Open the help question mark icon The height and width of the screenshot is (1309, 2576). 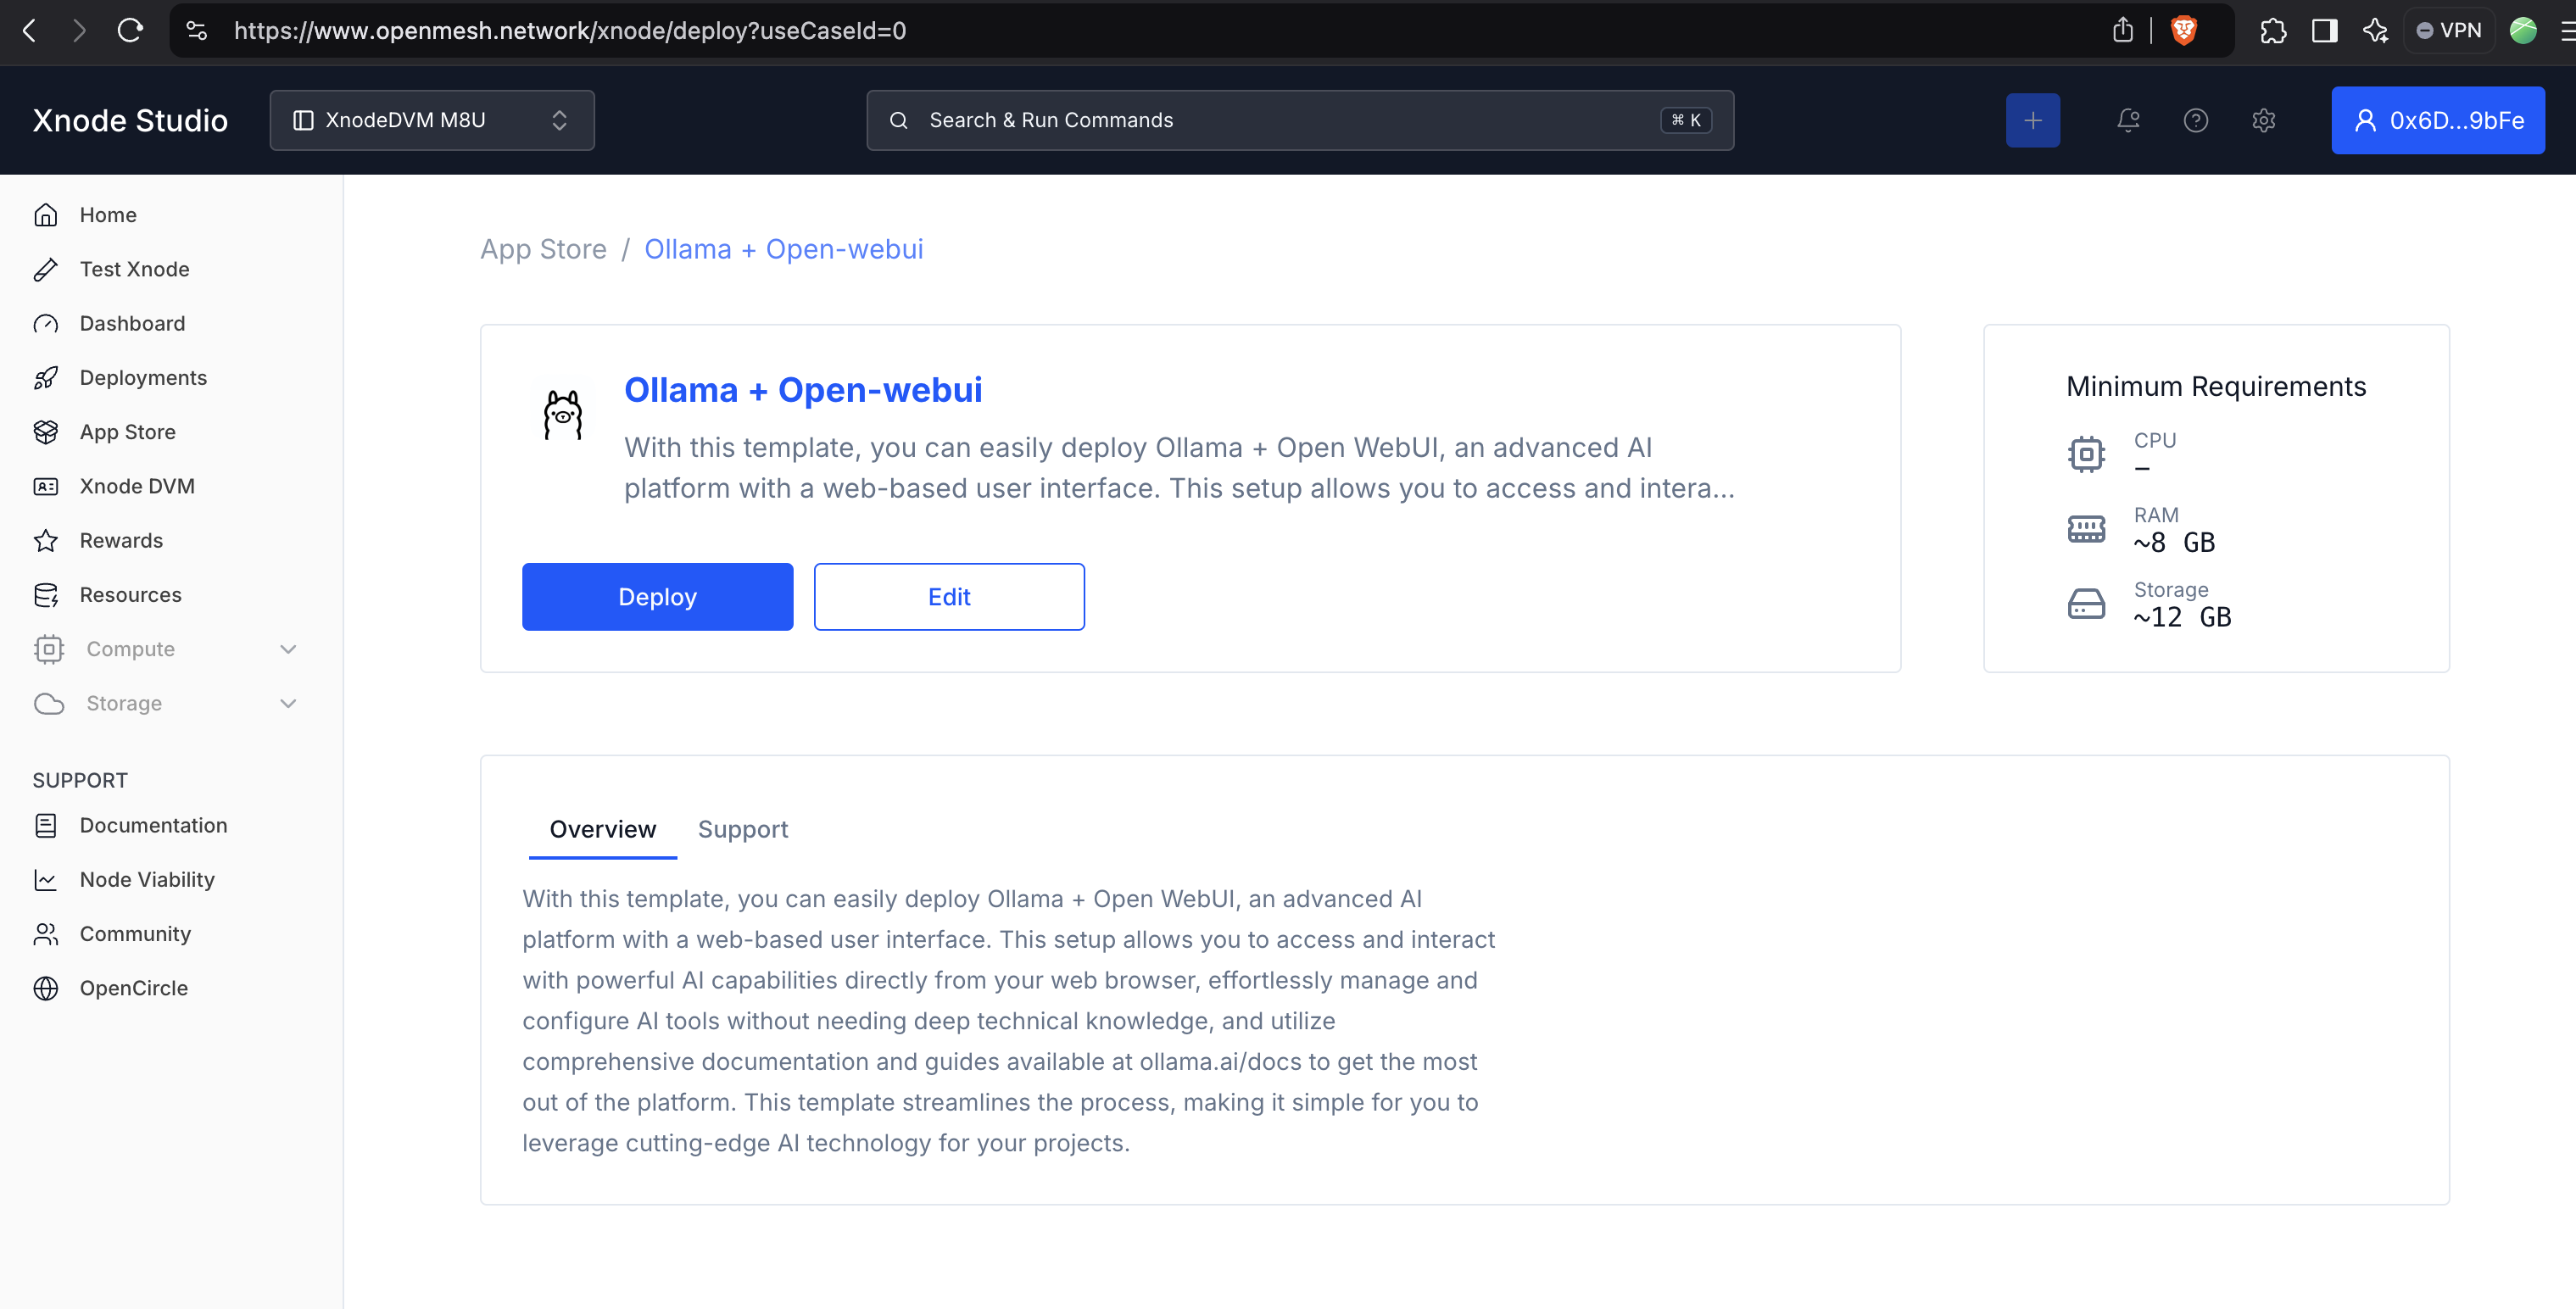point(2195,120)
